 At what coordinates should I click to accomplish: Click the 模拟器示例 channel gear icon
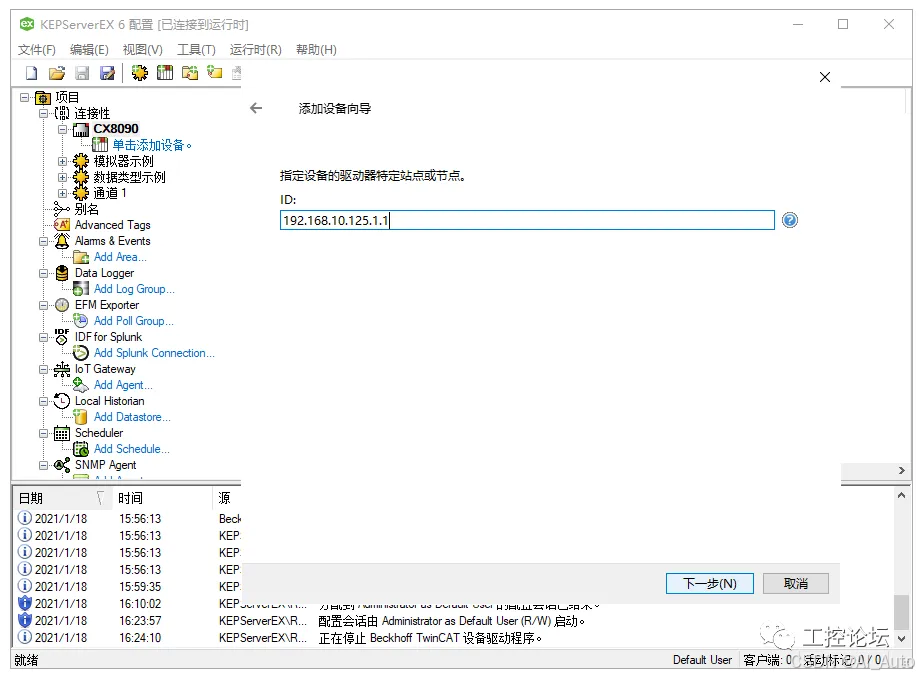(x=81, y=161)
